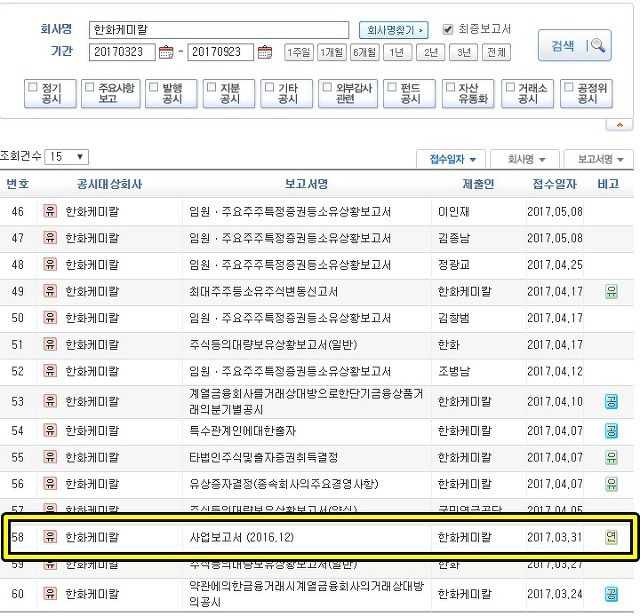Click the 유 market icon in row 46
This screenshot has width=640, height=616.
(x=50, y=211)
